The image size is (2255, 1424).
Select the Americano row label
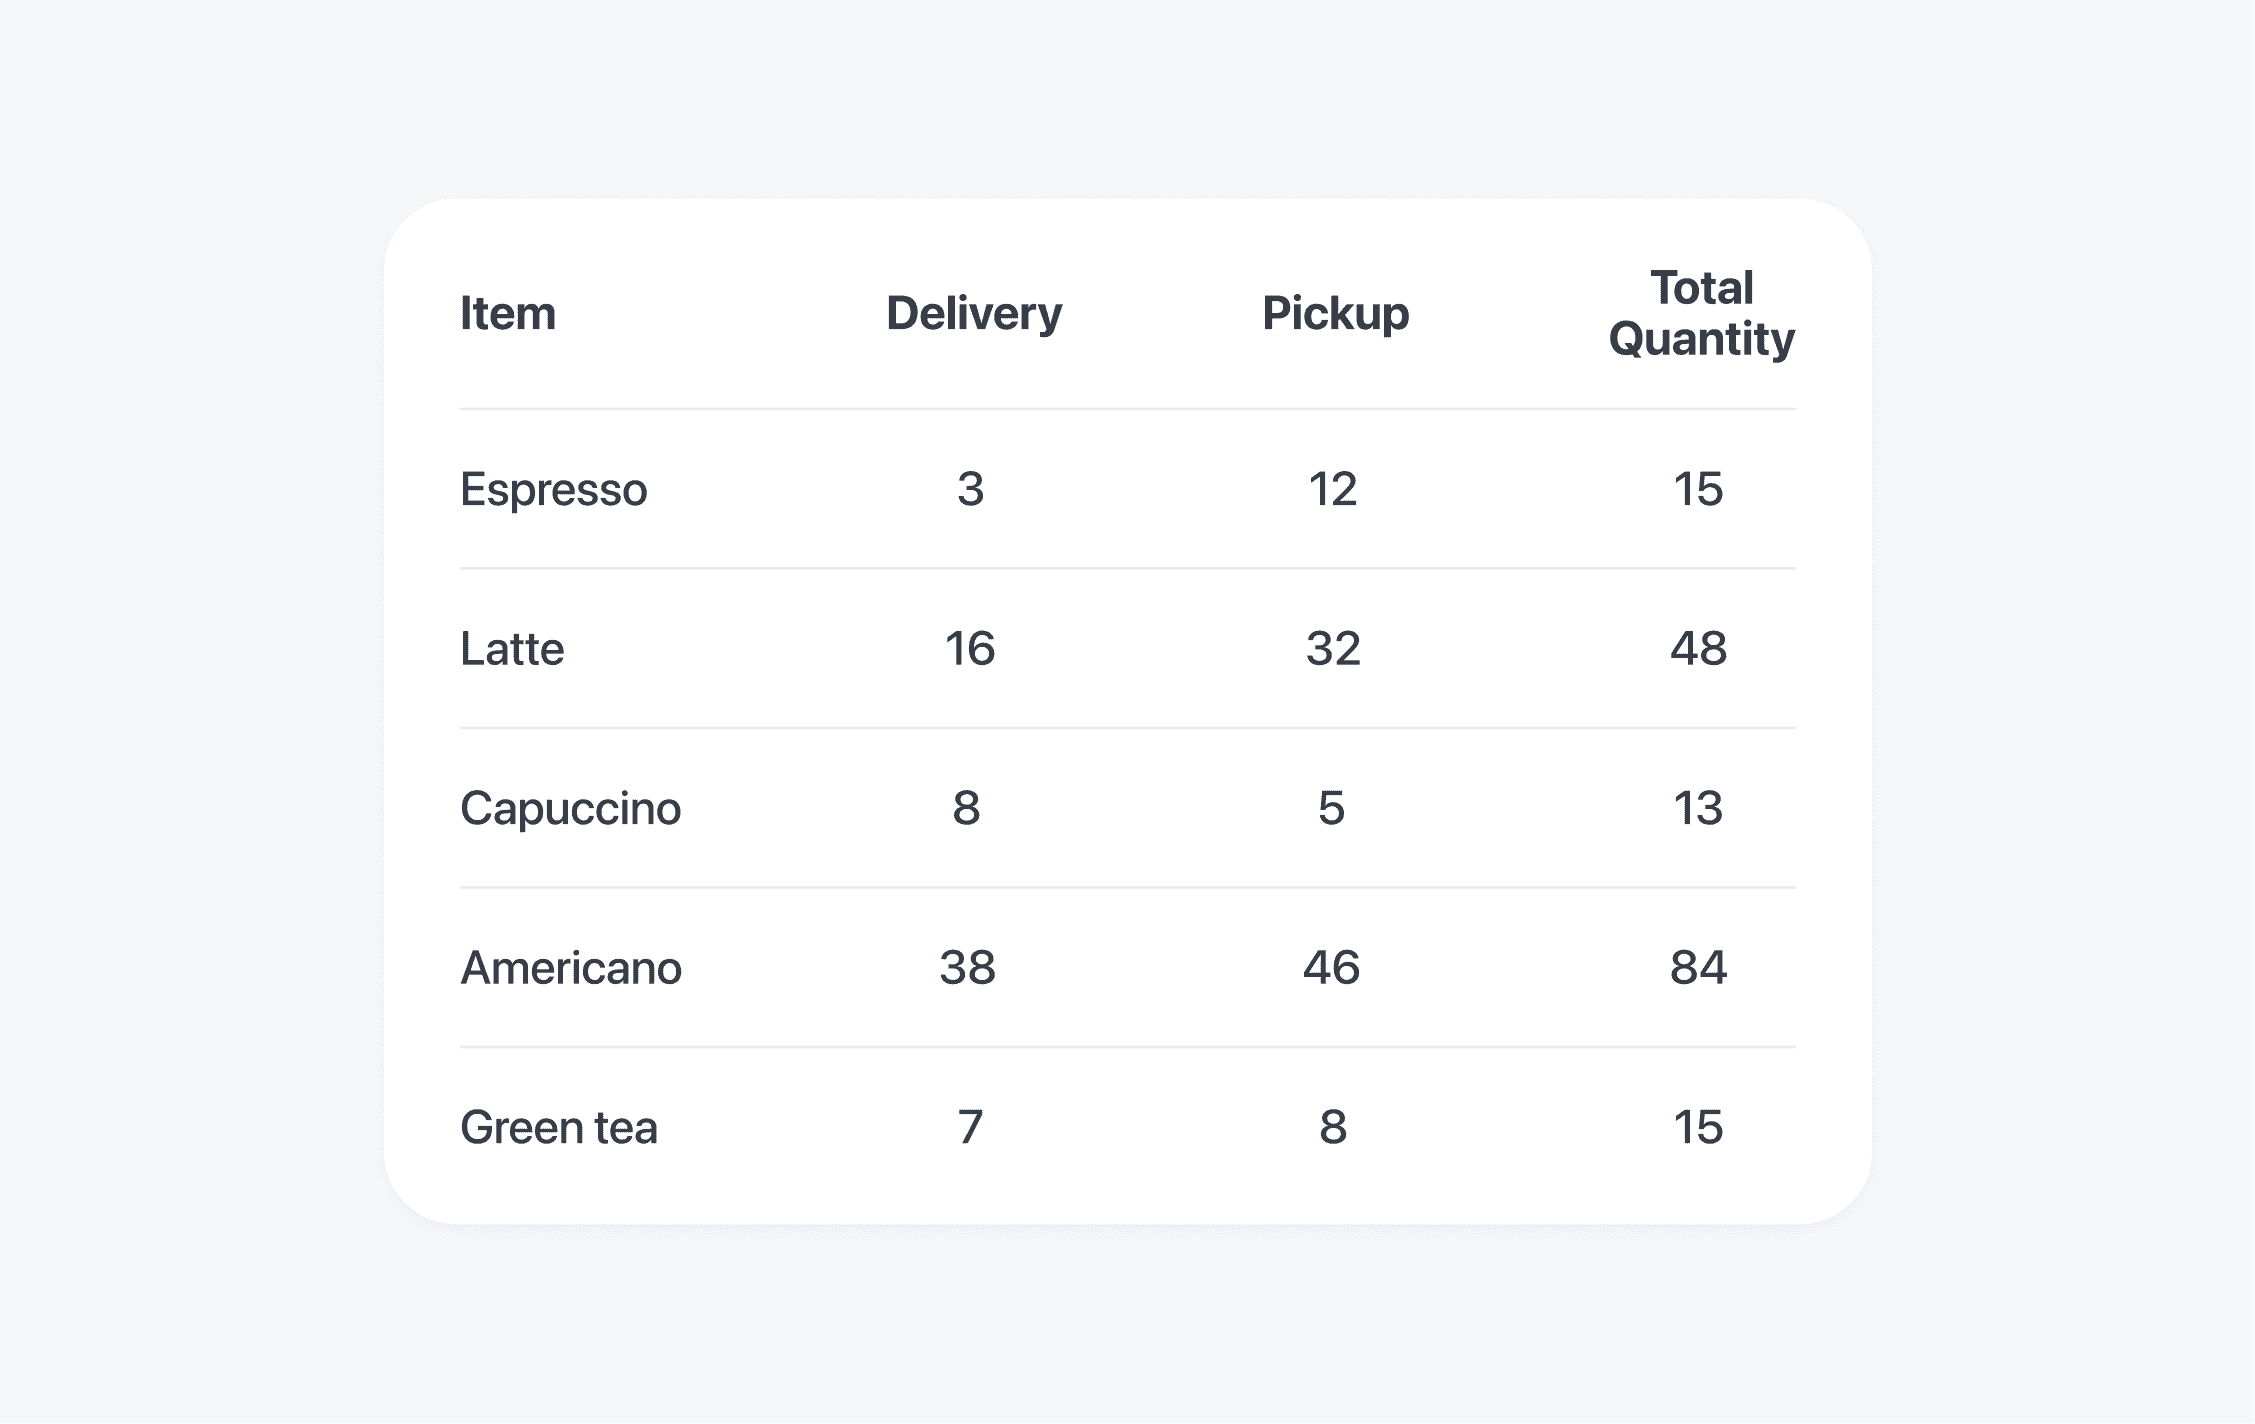coord(570,968)
